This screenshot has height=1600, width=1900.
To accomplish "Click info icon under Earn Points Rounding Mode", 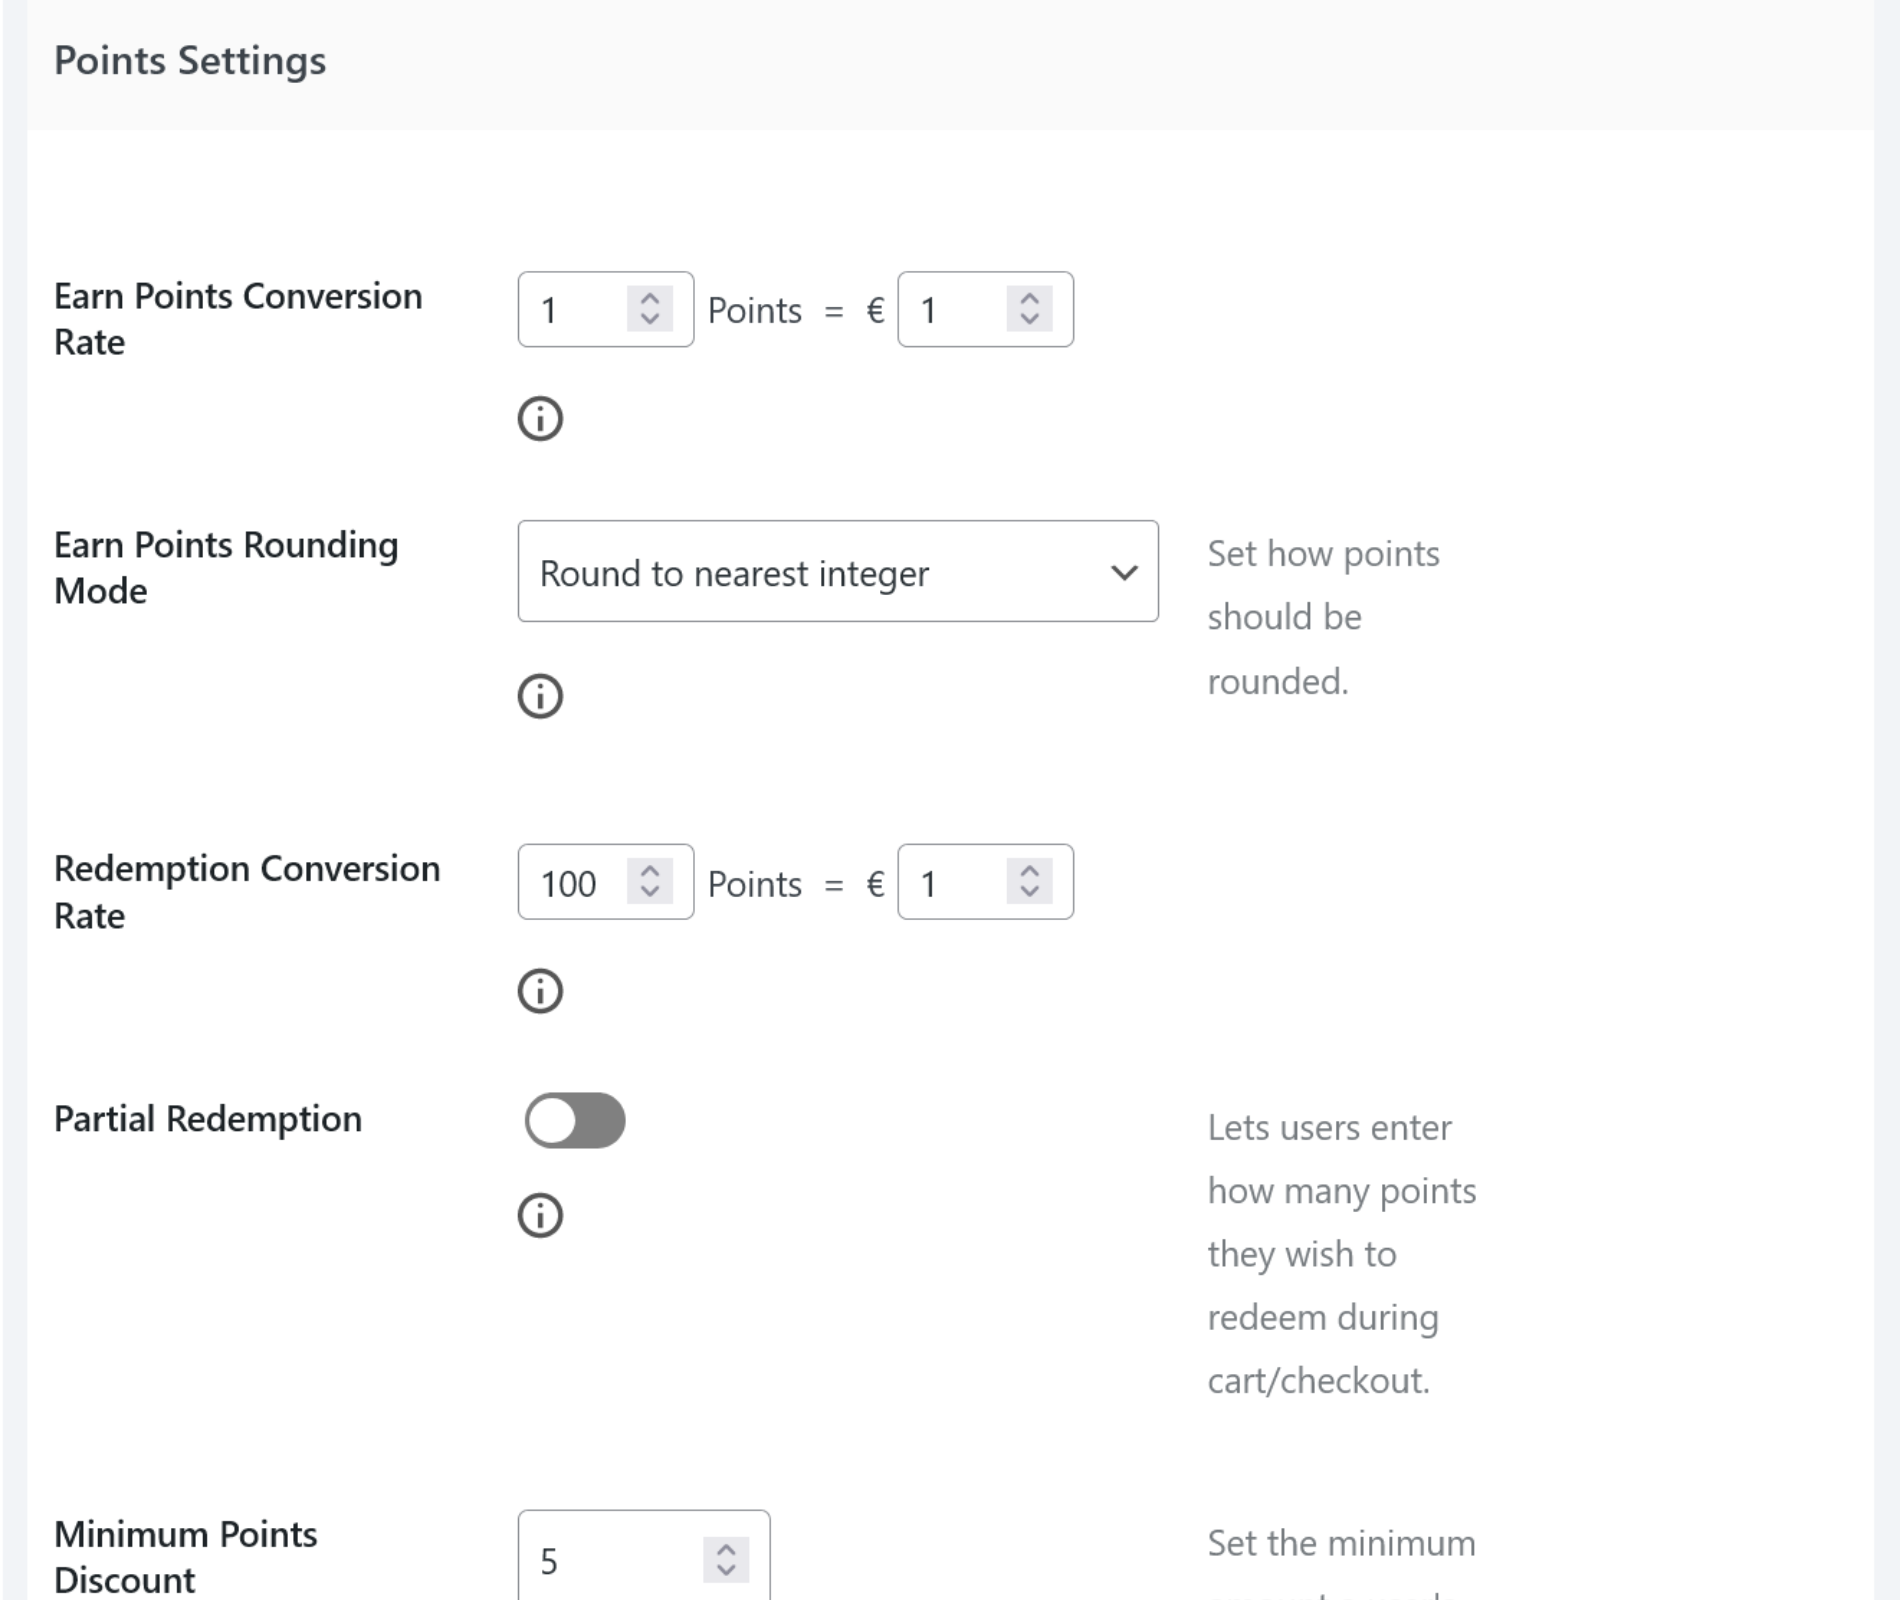I will click(x=540, y=696).
